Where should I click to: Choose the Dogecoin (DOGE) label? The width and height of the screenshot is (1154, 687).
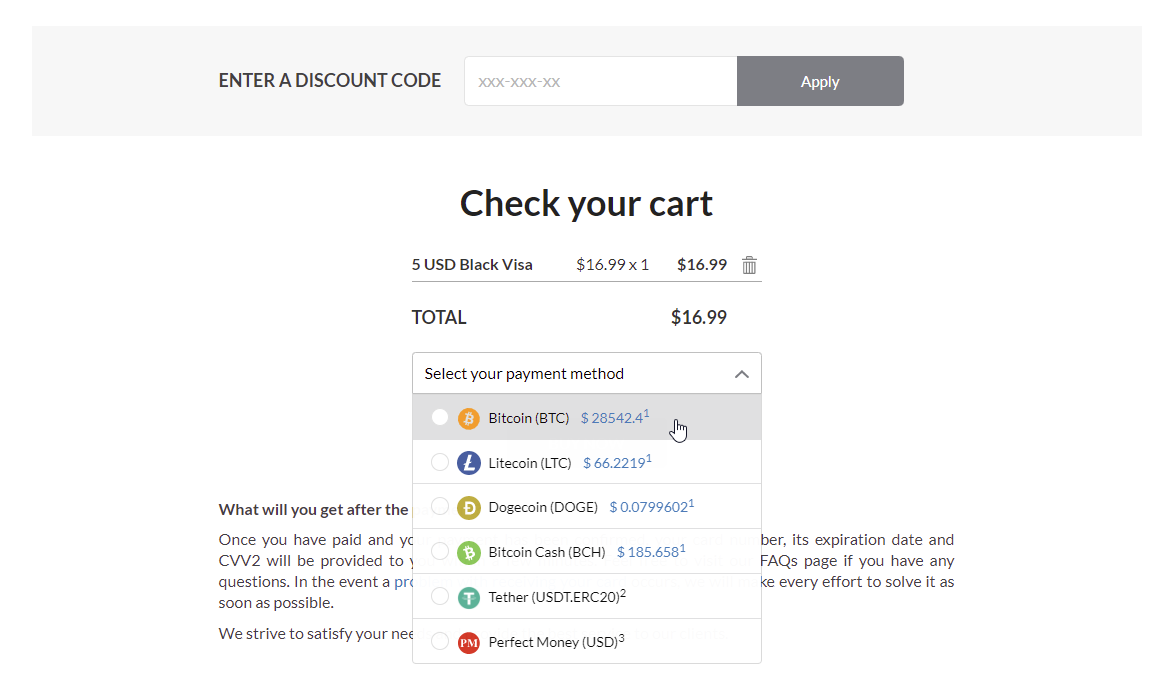(543, 507)
